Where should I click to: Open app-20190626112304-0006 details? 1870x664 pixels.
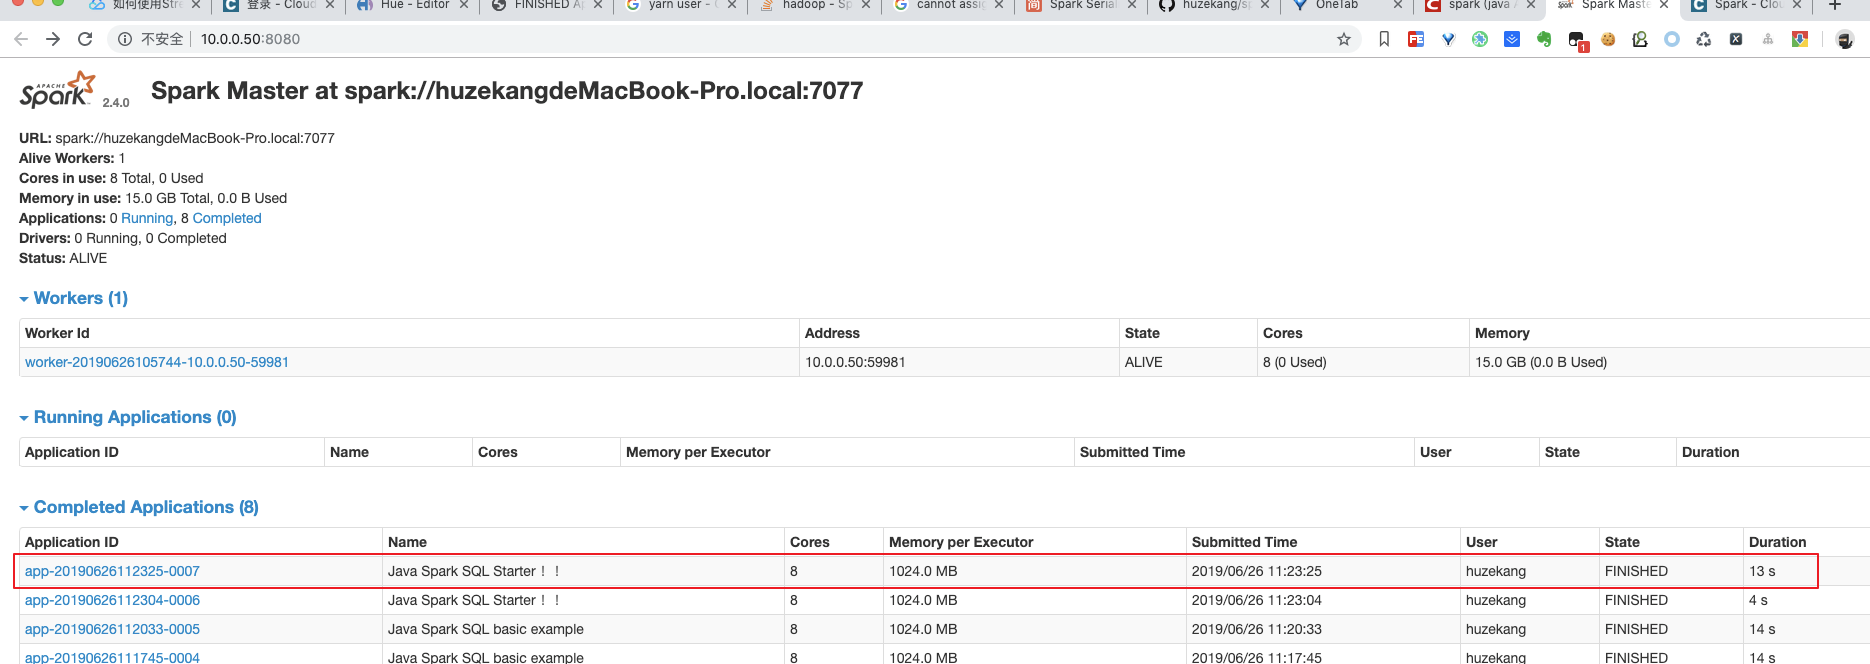112,600
